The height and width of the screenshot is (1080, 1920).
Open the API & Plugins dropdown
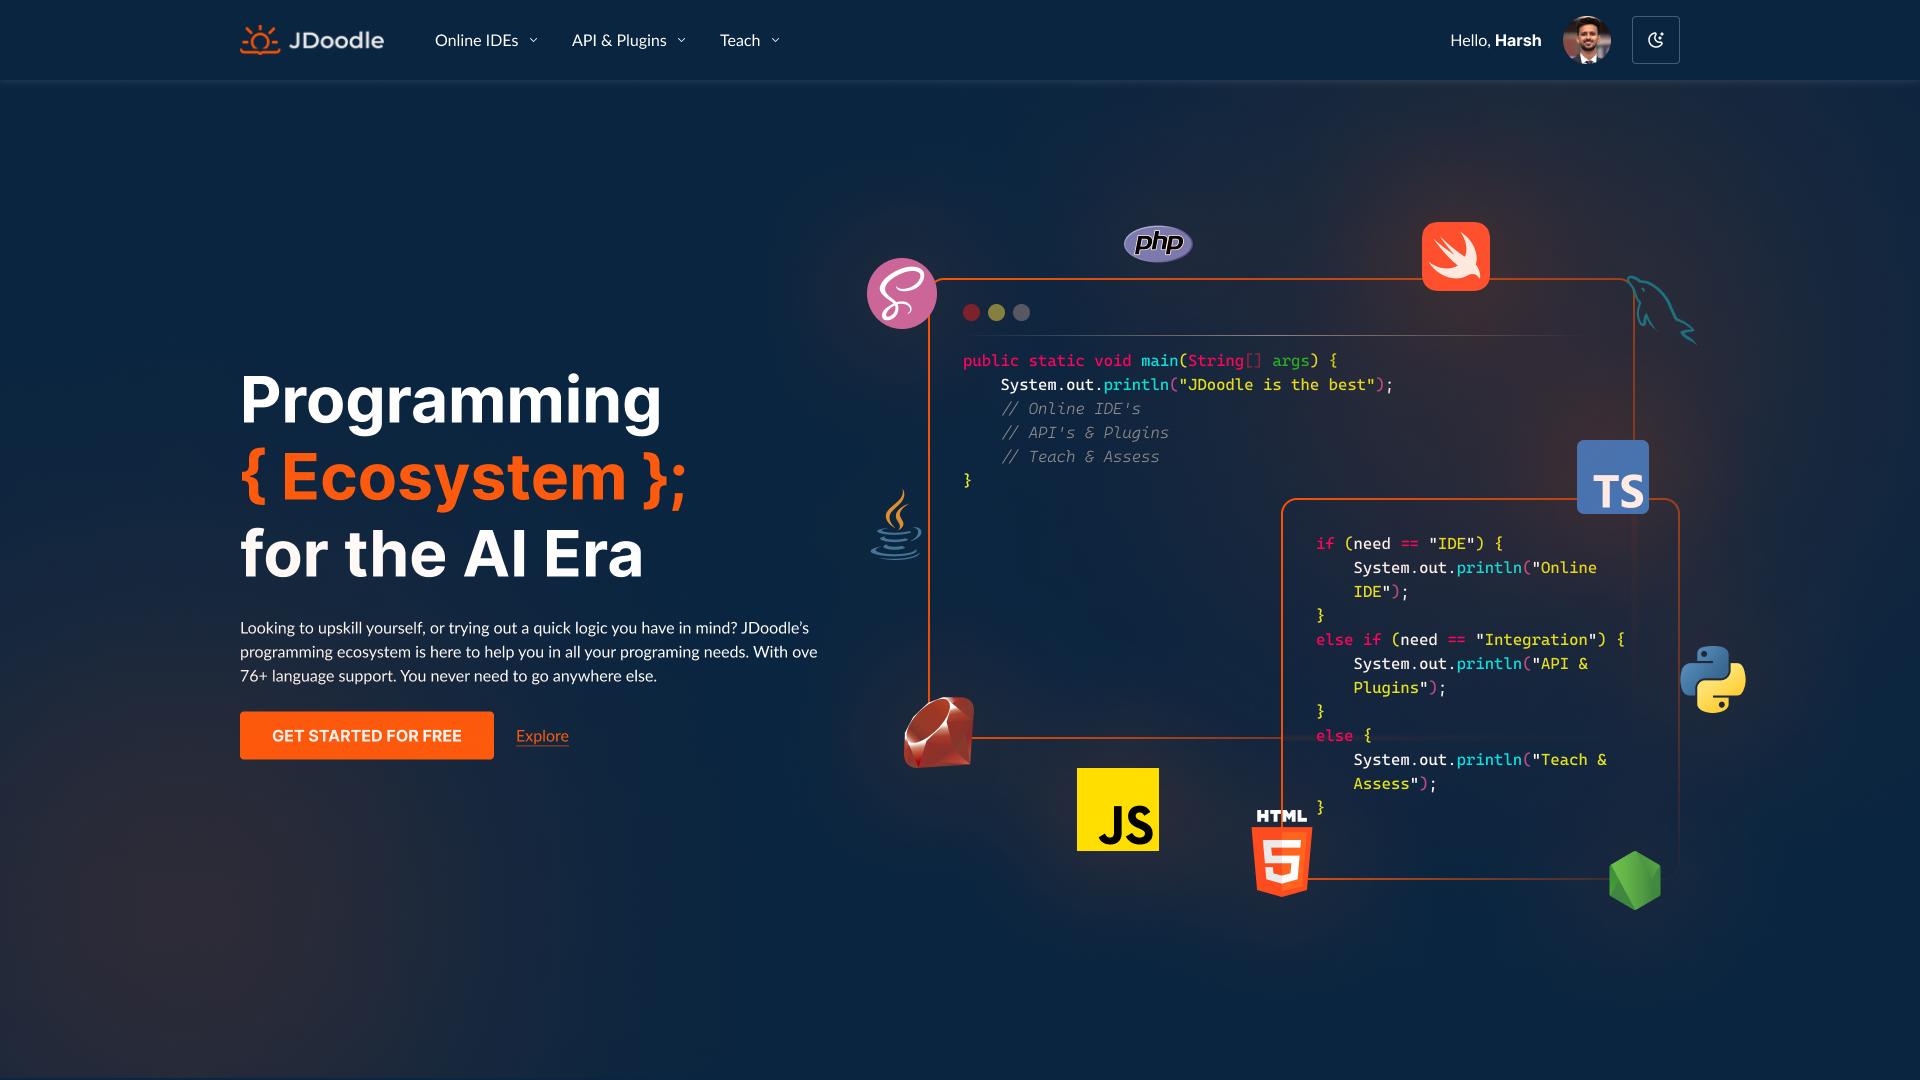click(x=628, y=40)
